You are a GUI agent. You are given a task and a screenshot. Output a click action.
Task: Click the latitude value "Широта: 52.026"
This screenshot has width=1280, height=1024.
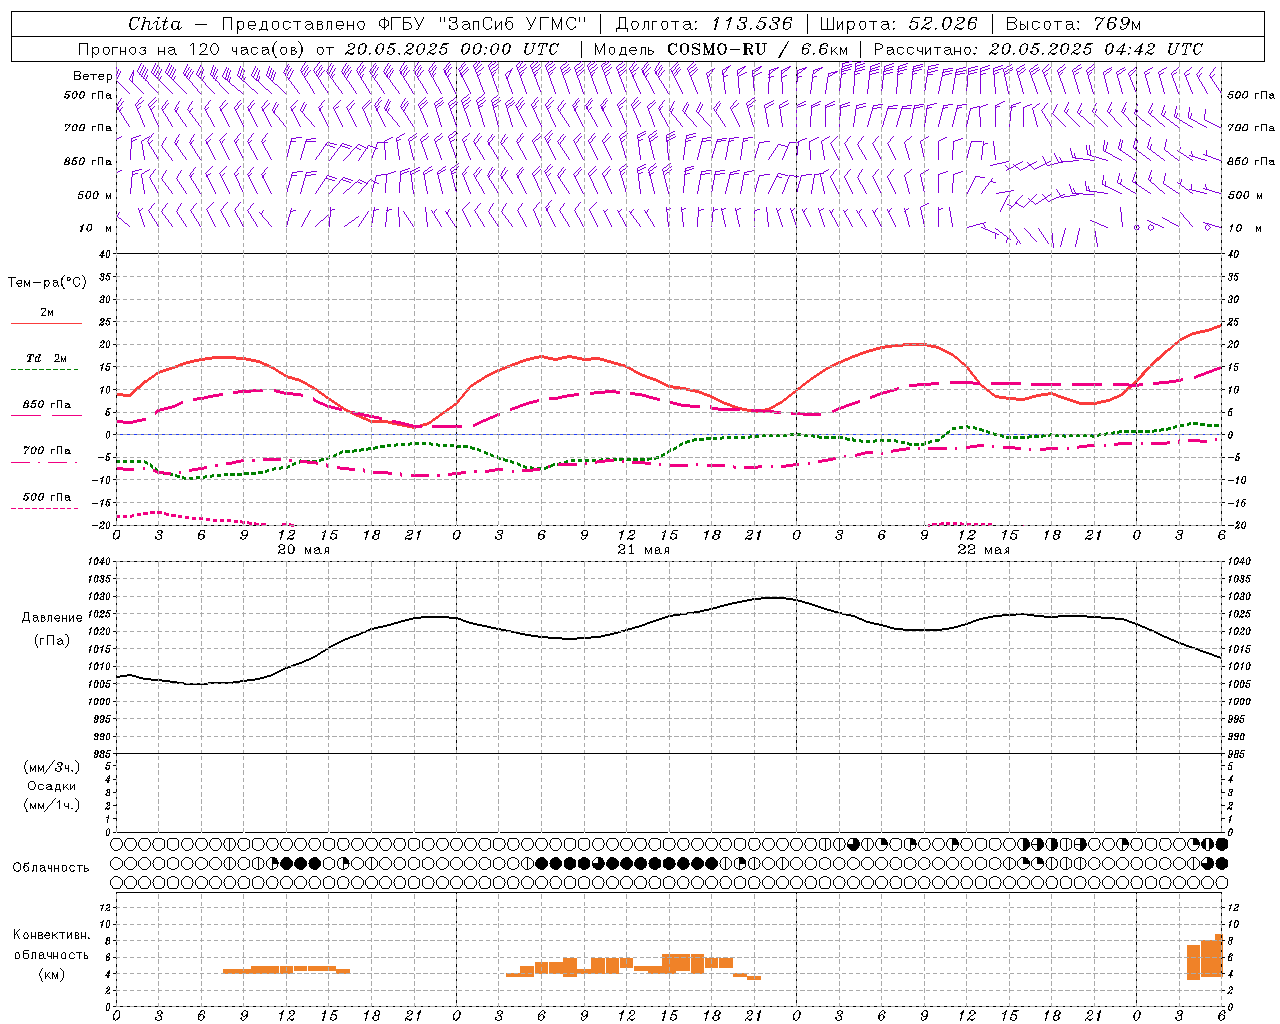898,23
